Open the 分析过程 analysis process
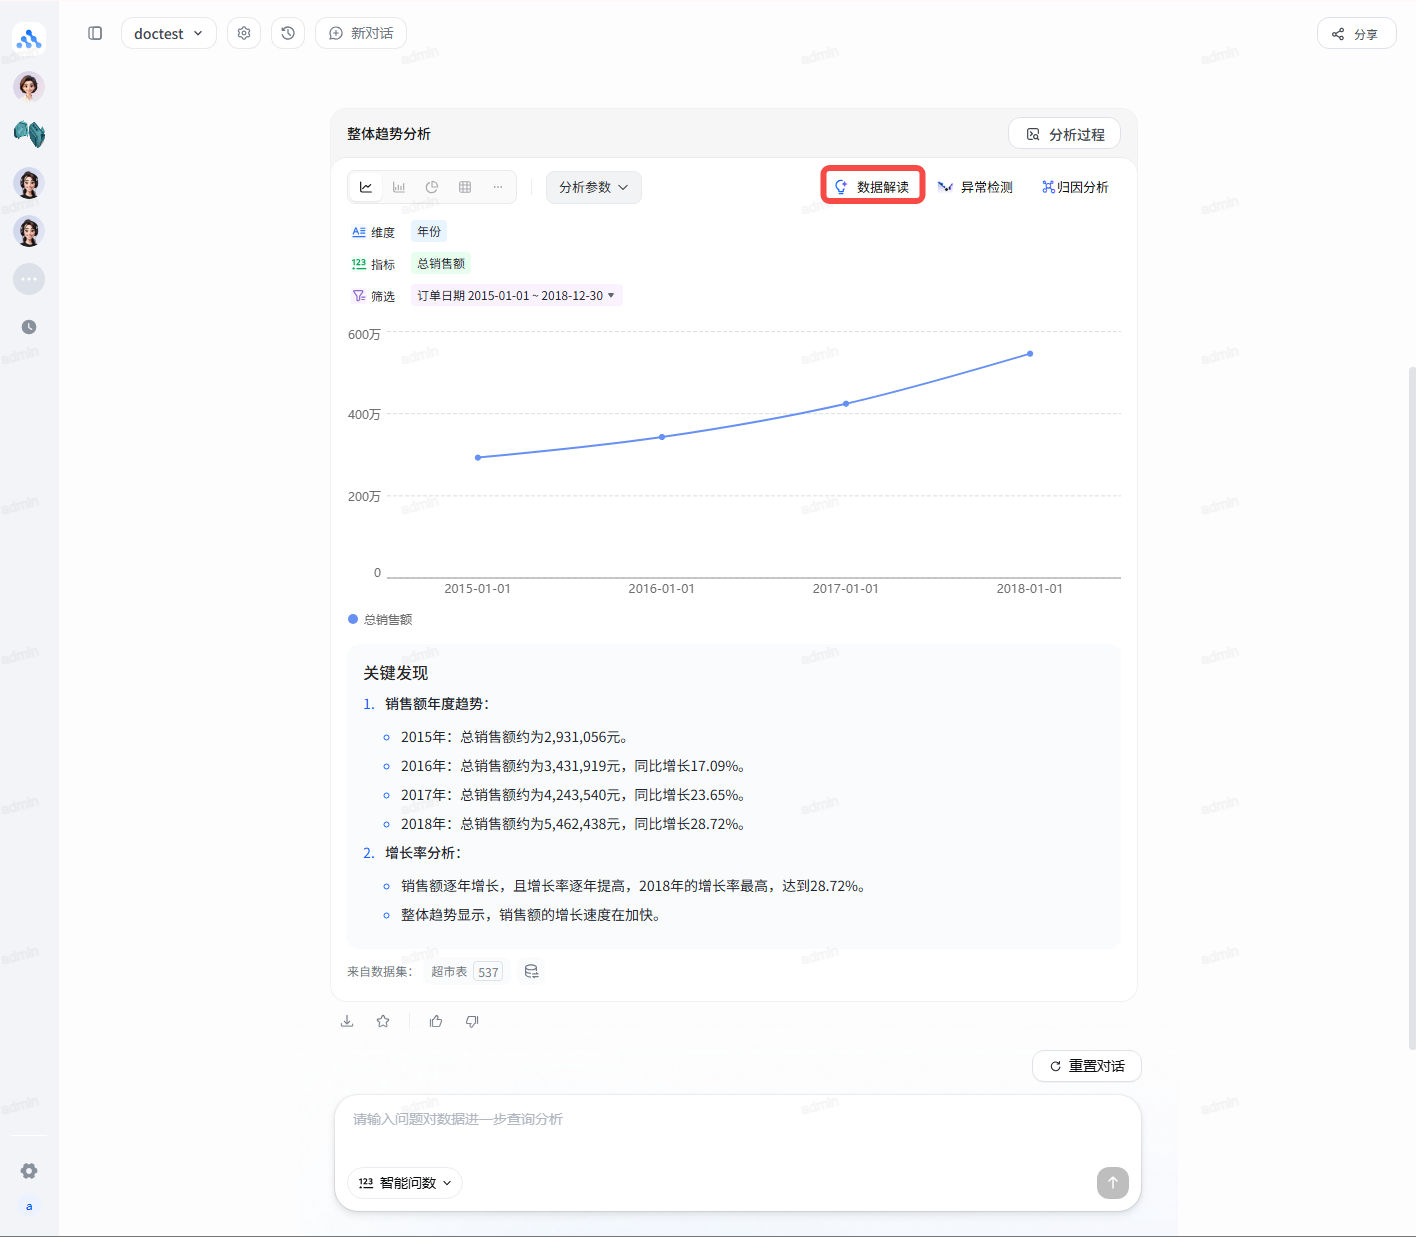This screenshot has width=1416, height=1237. click(x=1065, y=134)
